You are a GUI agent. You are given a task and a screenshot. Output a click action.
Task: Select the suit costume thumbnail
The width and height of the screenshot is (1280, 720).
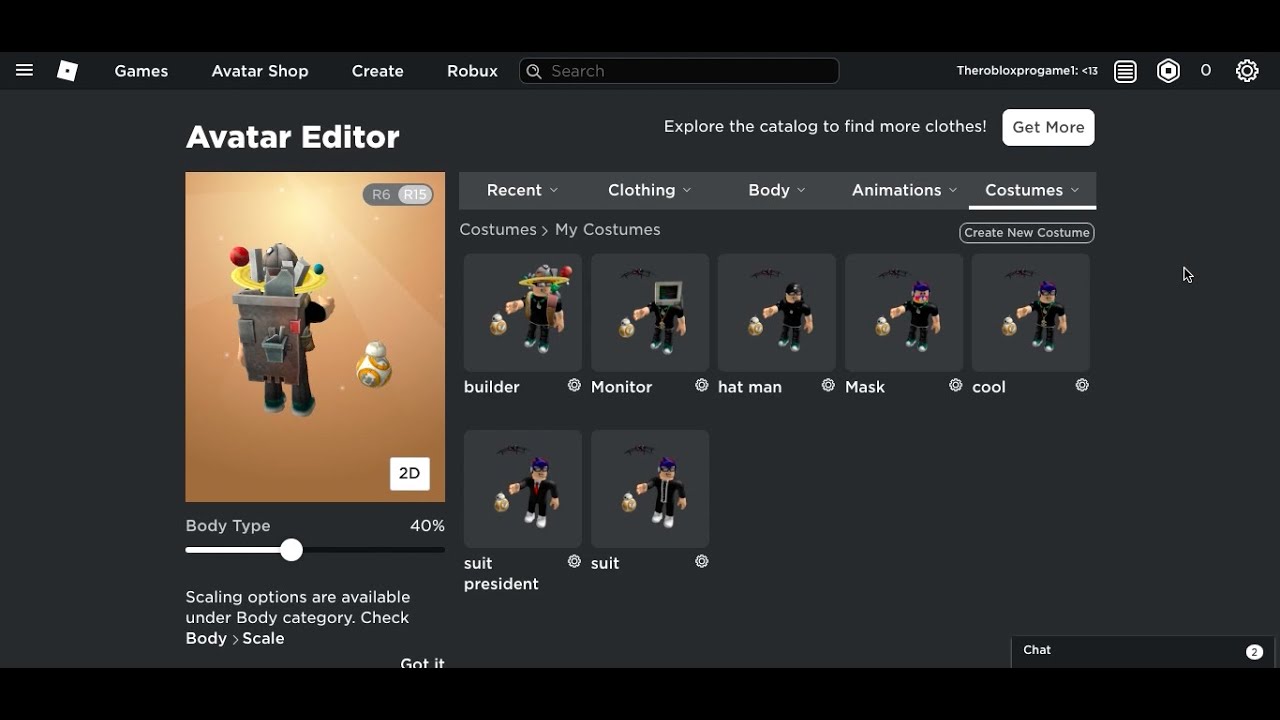(x=650, y=489)
